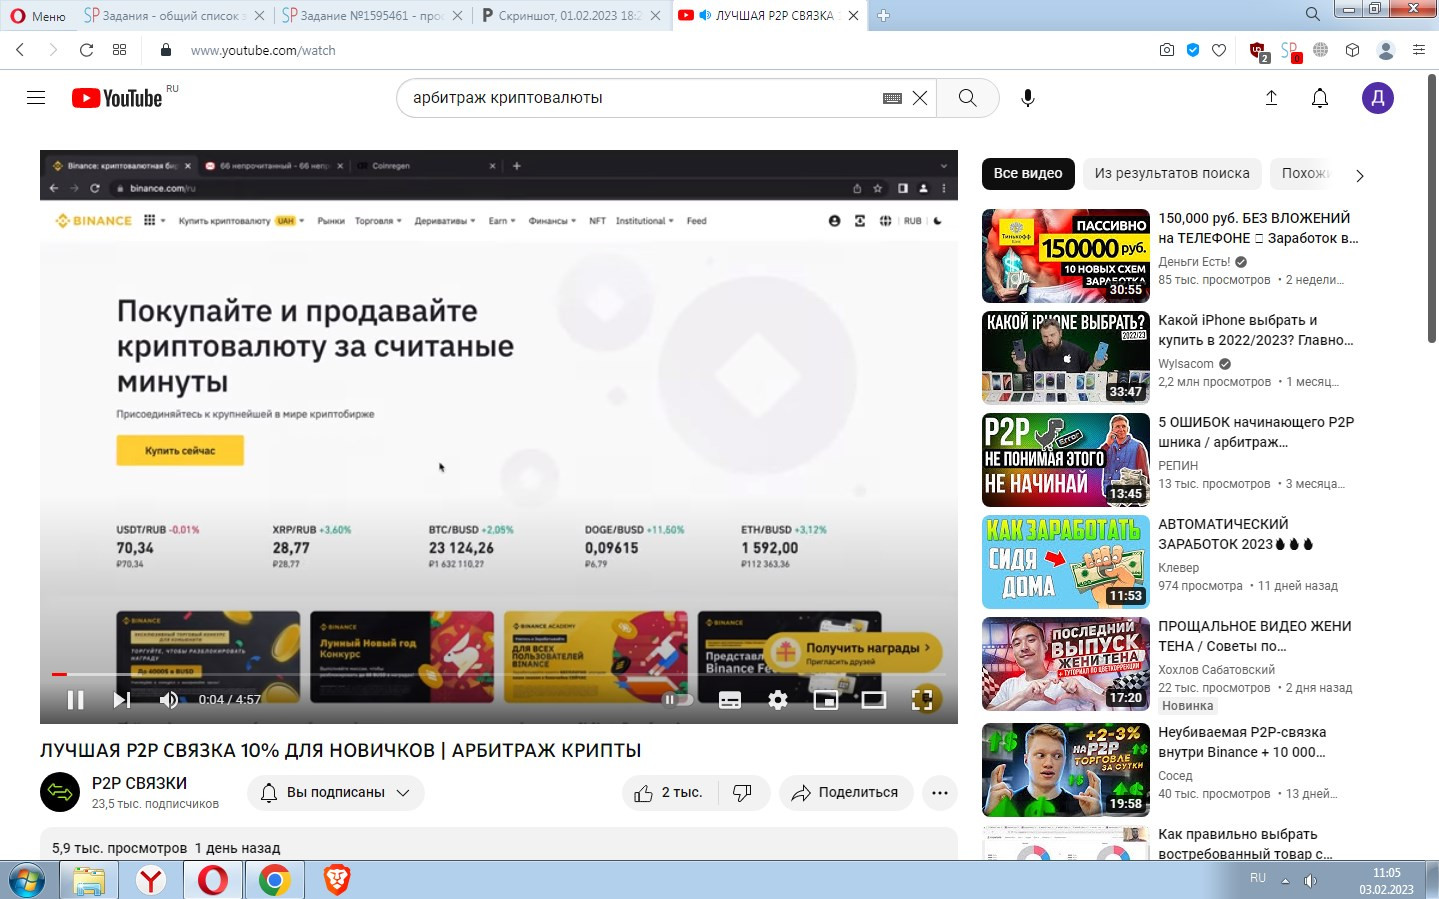Run the search with magnifier button
The height and width of the screenshot is (899, 1439).
tap(967, 98)
